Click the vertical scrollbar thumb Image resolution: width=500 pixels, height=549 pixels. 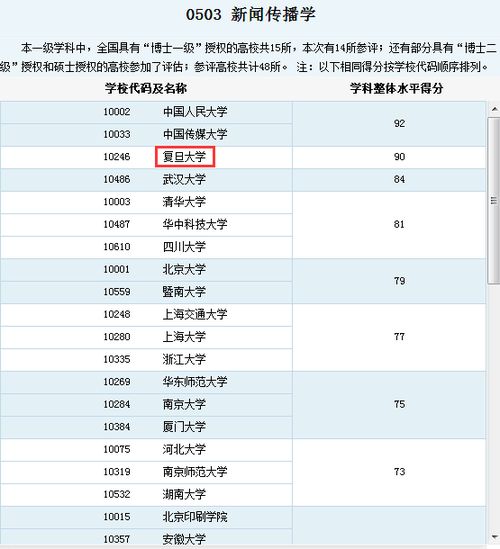point(494,201)
